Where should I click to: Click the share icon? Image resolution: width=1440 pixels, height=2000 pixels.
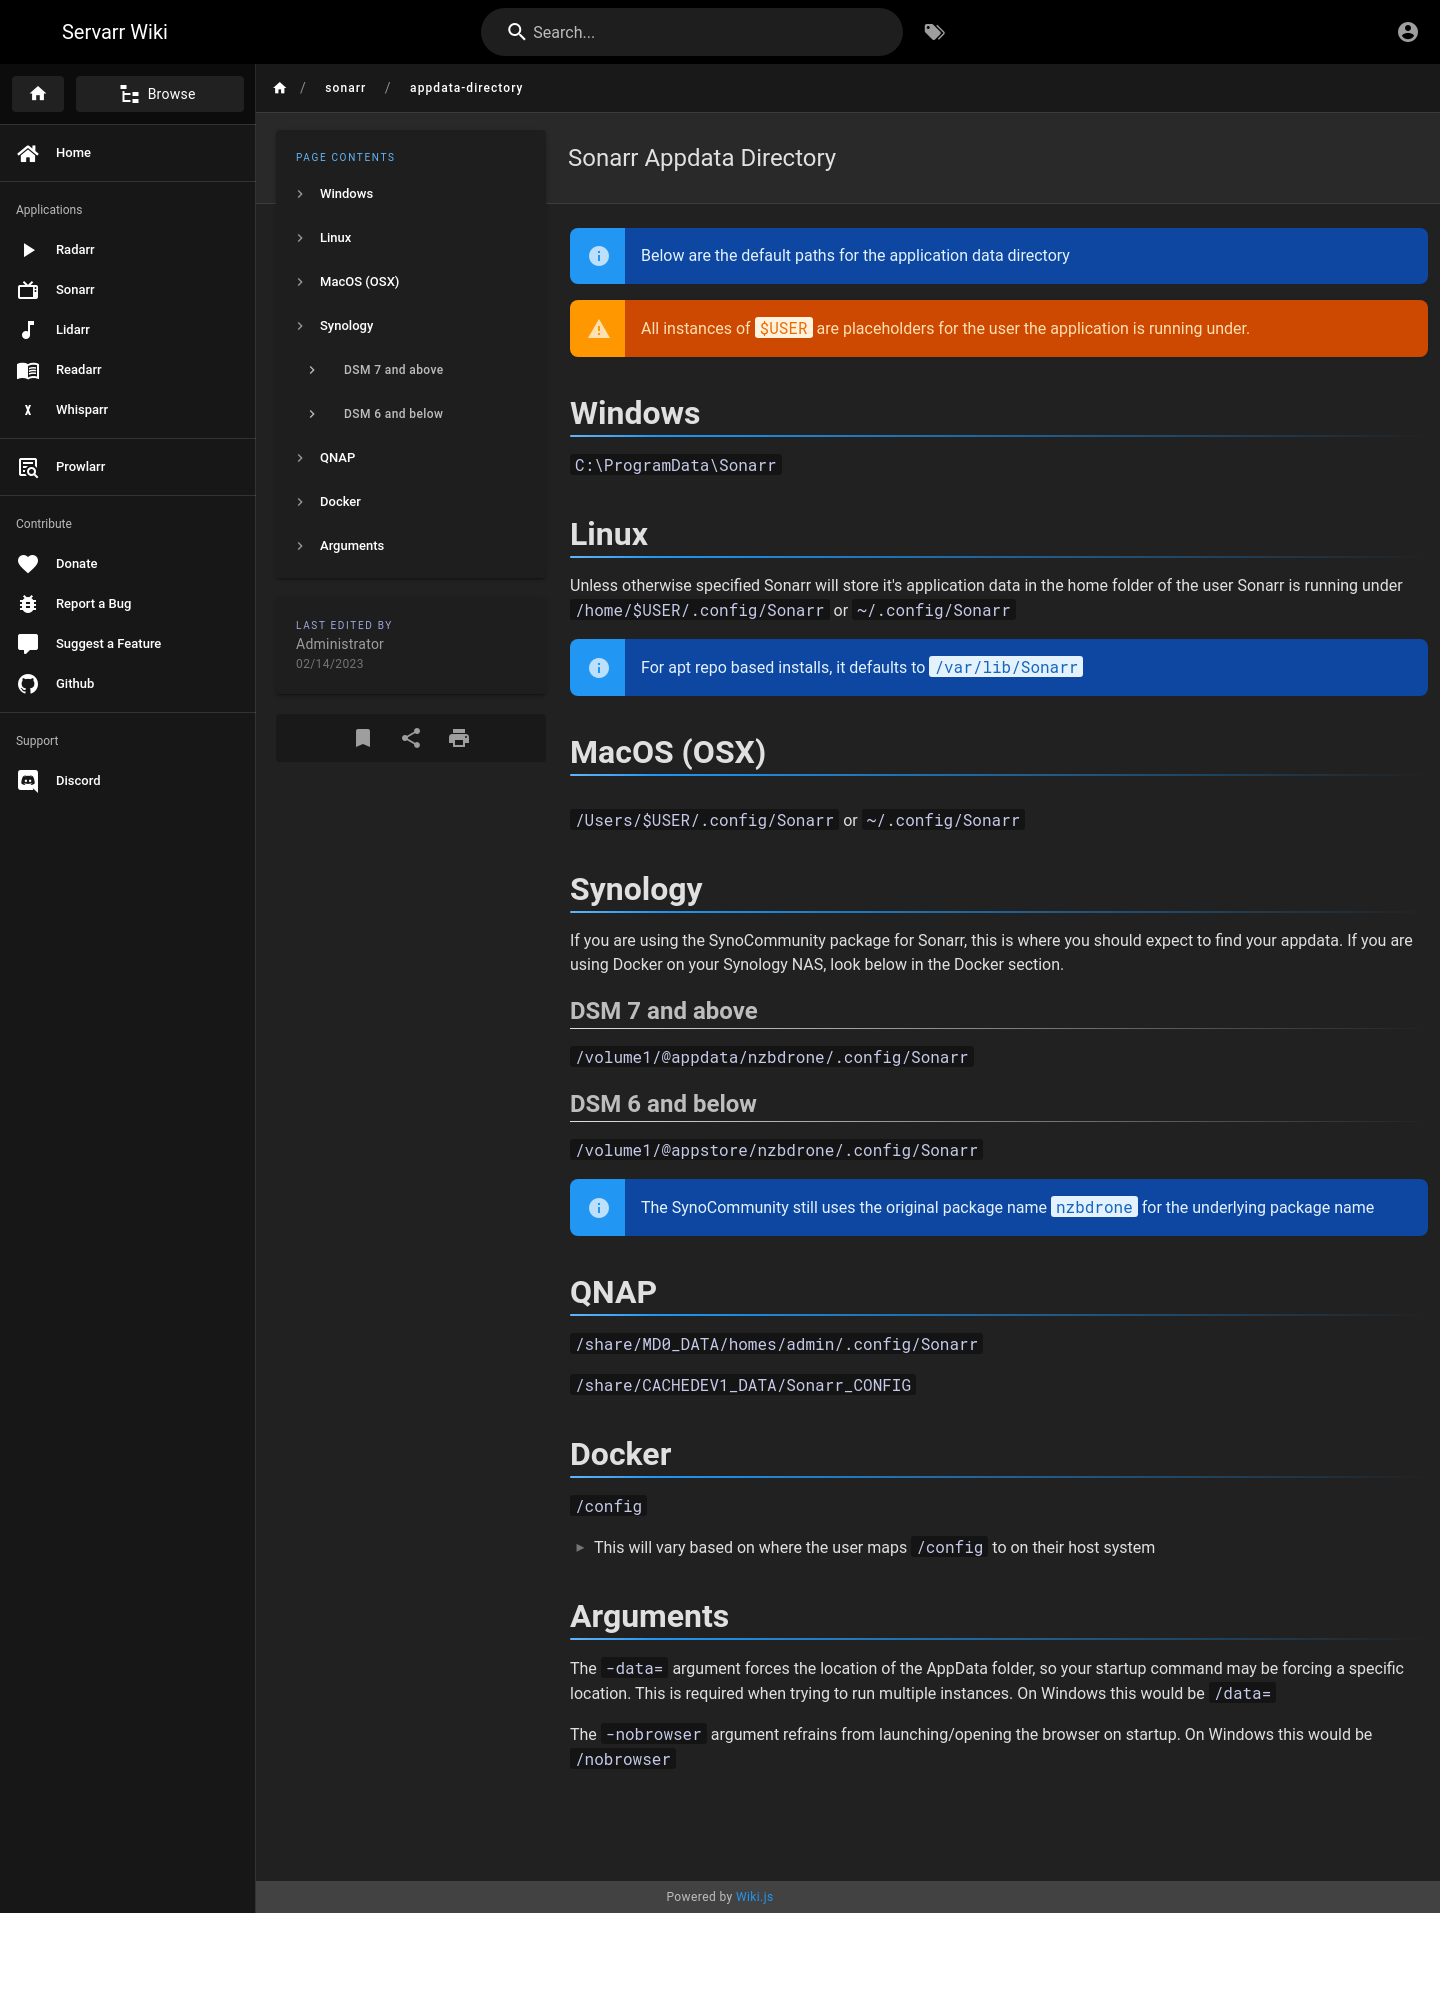[411, 738]
